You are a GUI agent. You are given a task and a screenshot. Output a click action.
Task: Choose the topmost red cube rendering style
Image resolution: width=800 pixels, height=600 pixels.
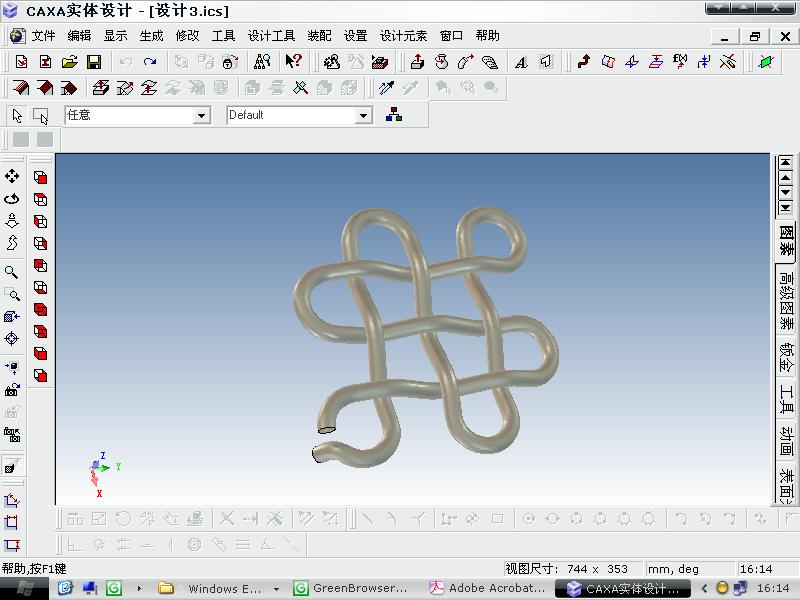point(40,178)
